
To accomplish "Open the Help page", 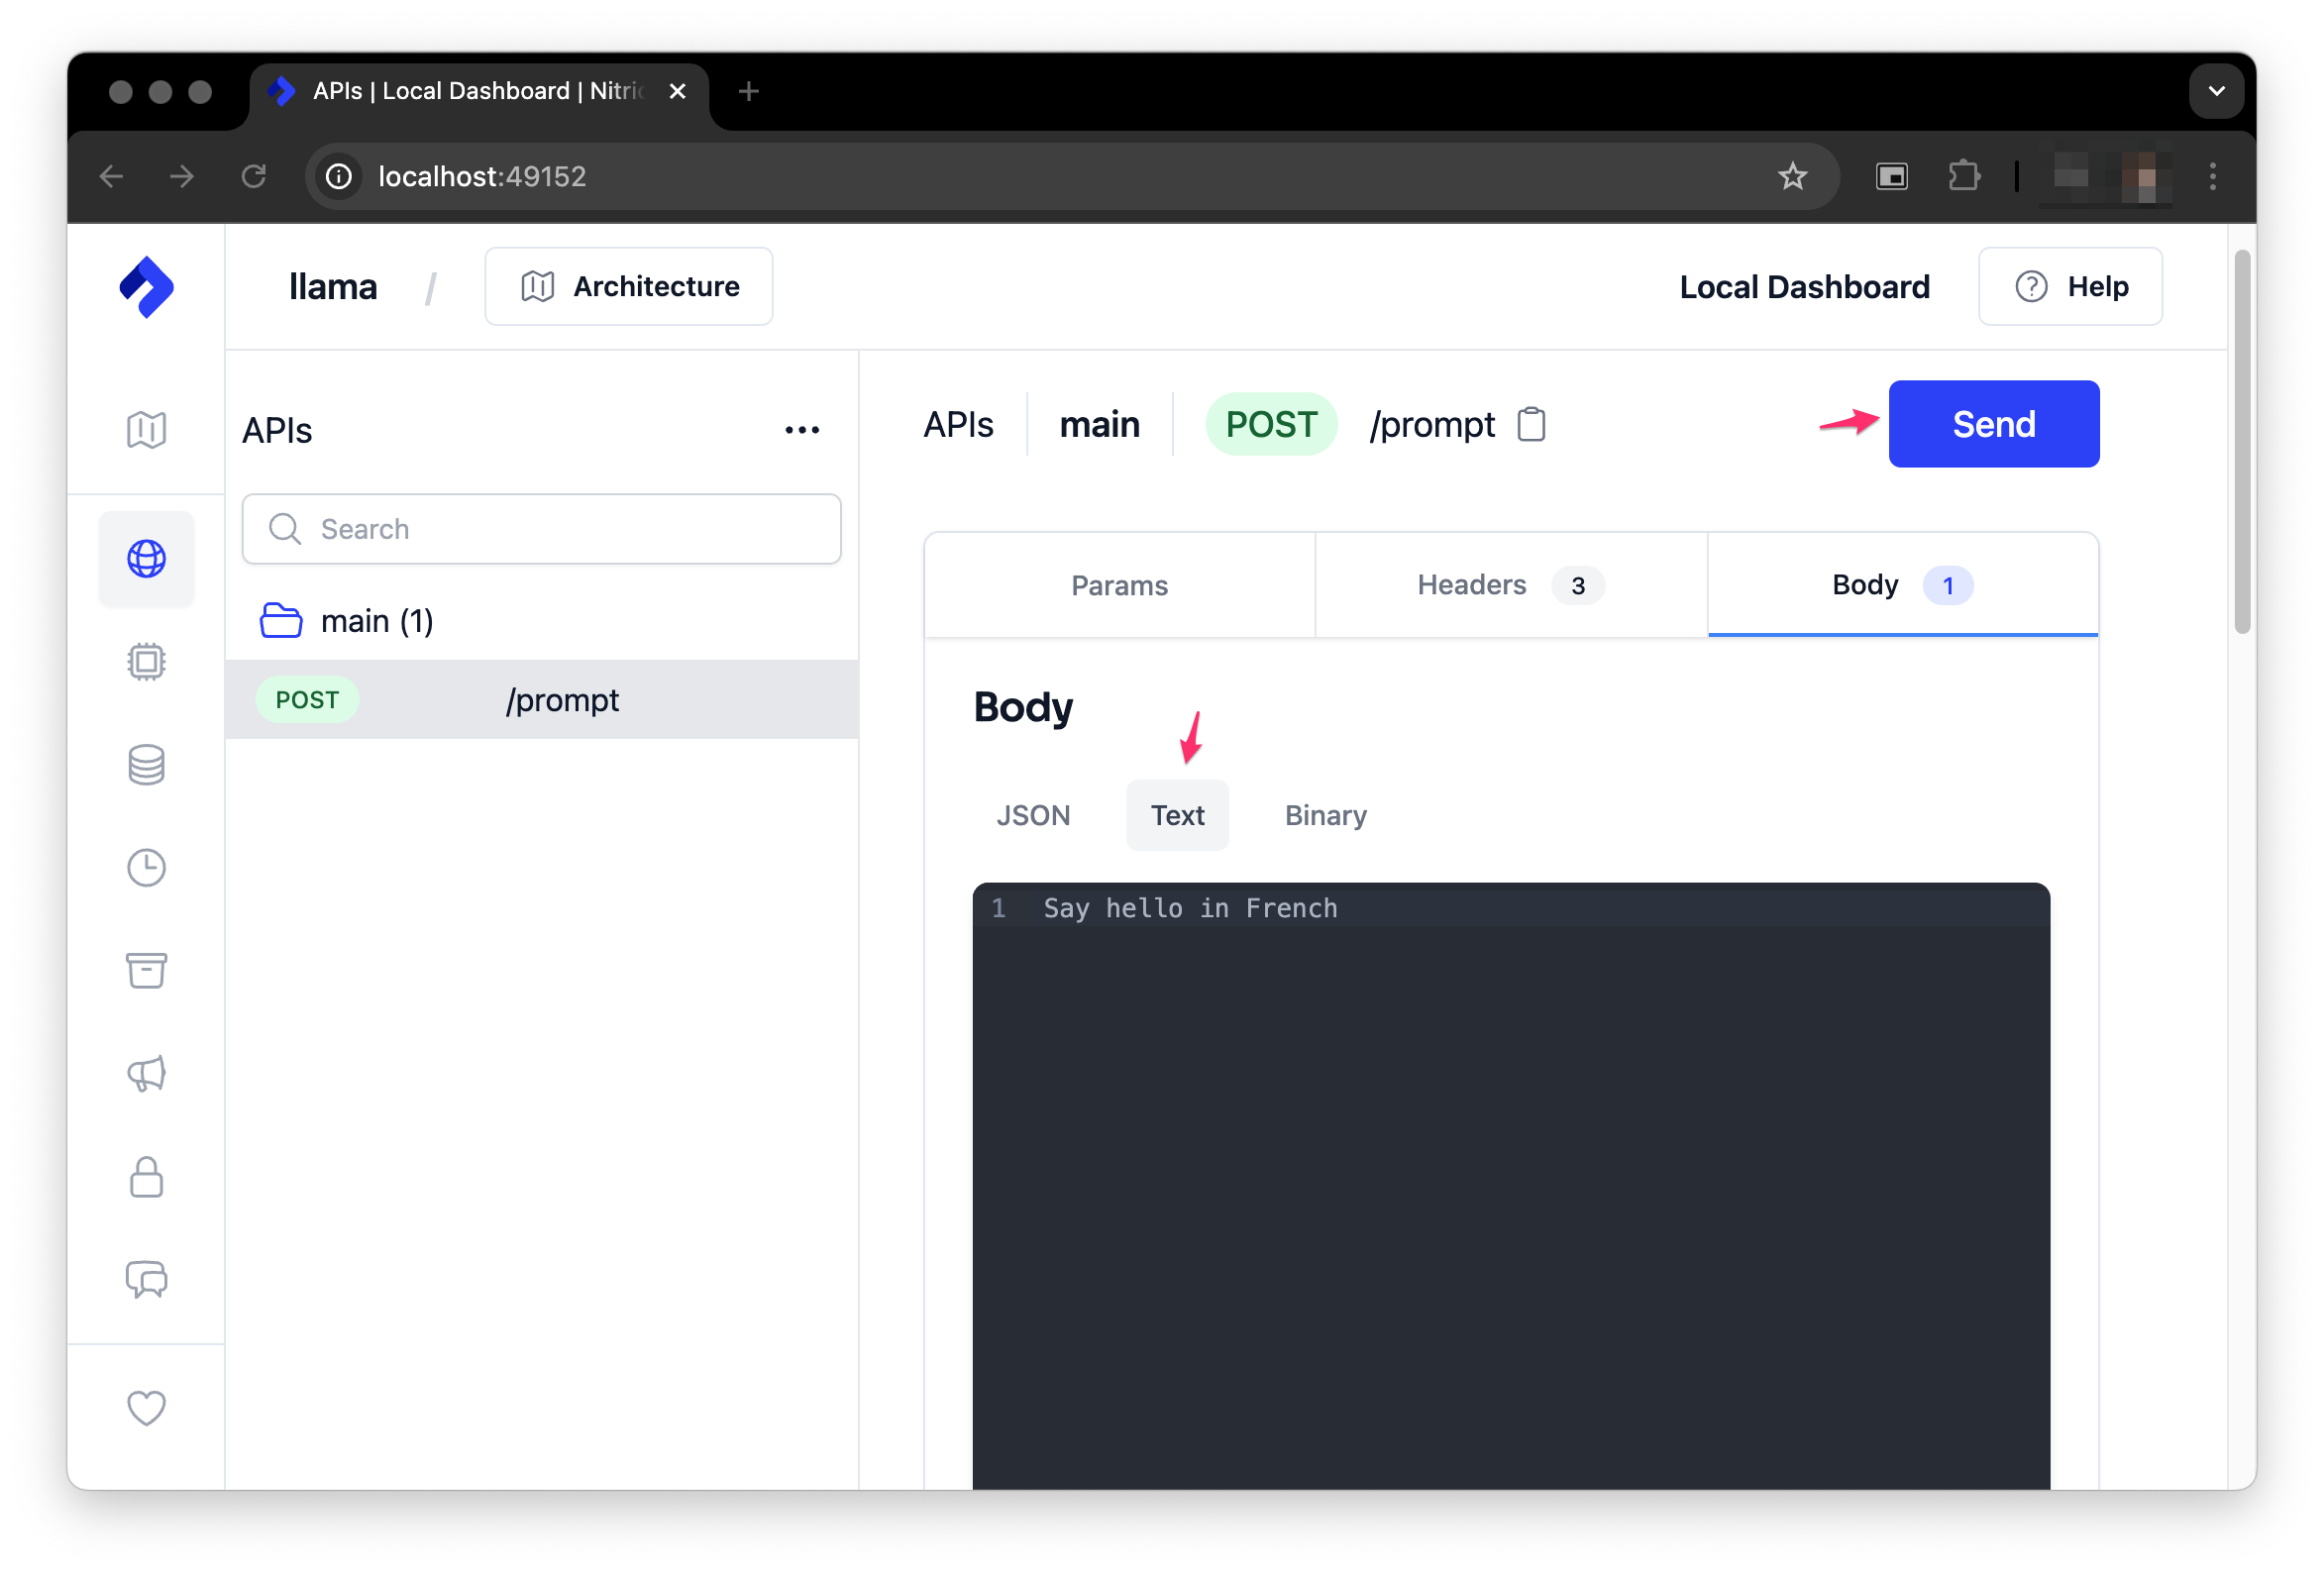I will pyautogui.click(x=2070, y=286).
